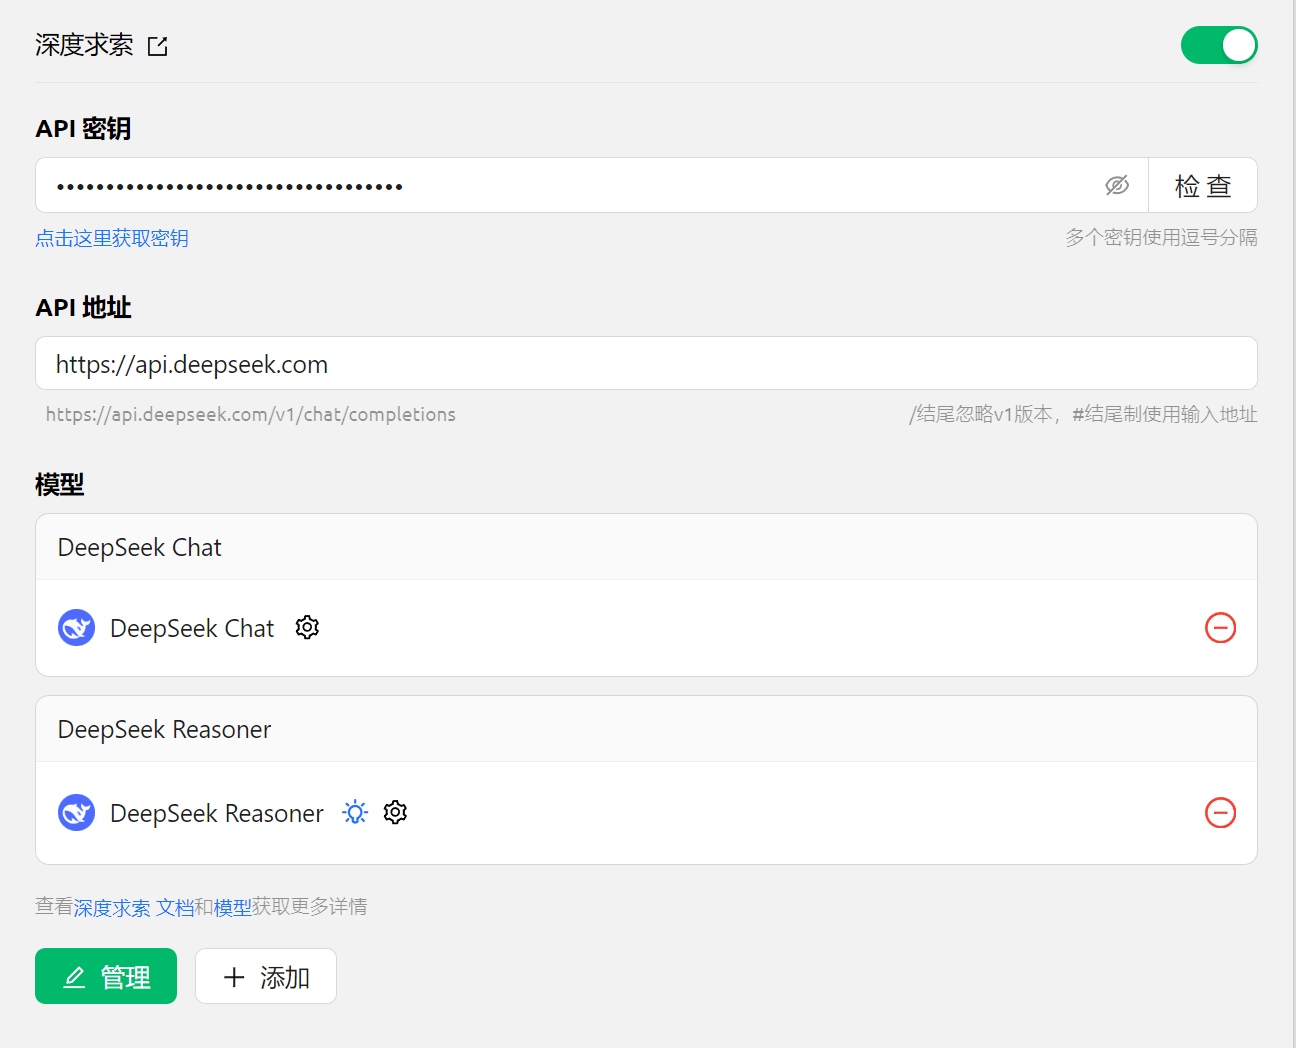This screenshot has height=1048, width=1296.
Task: Open 点击这里获取密钥 link
Action: pos(112,238)
